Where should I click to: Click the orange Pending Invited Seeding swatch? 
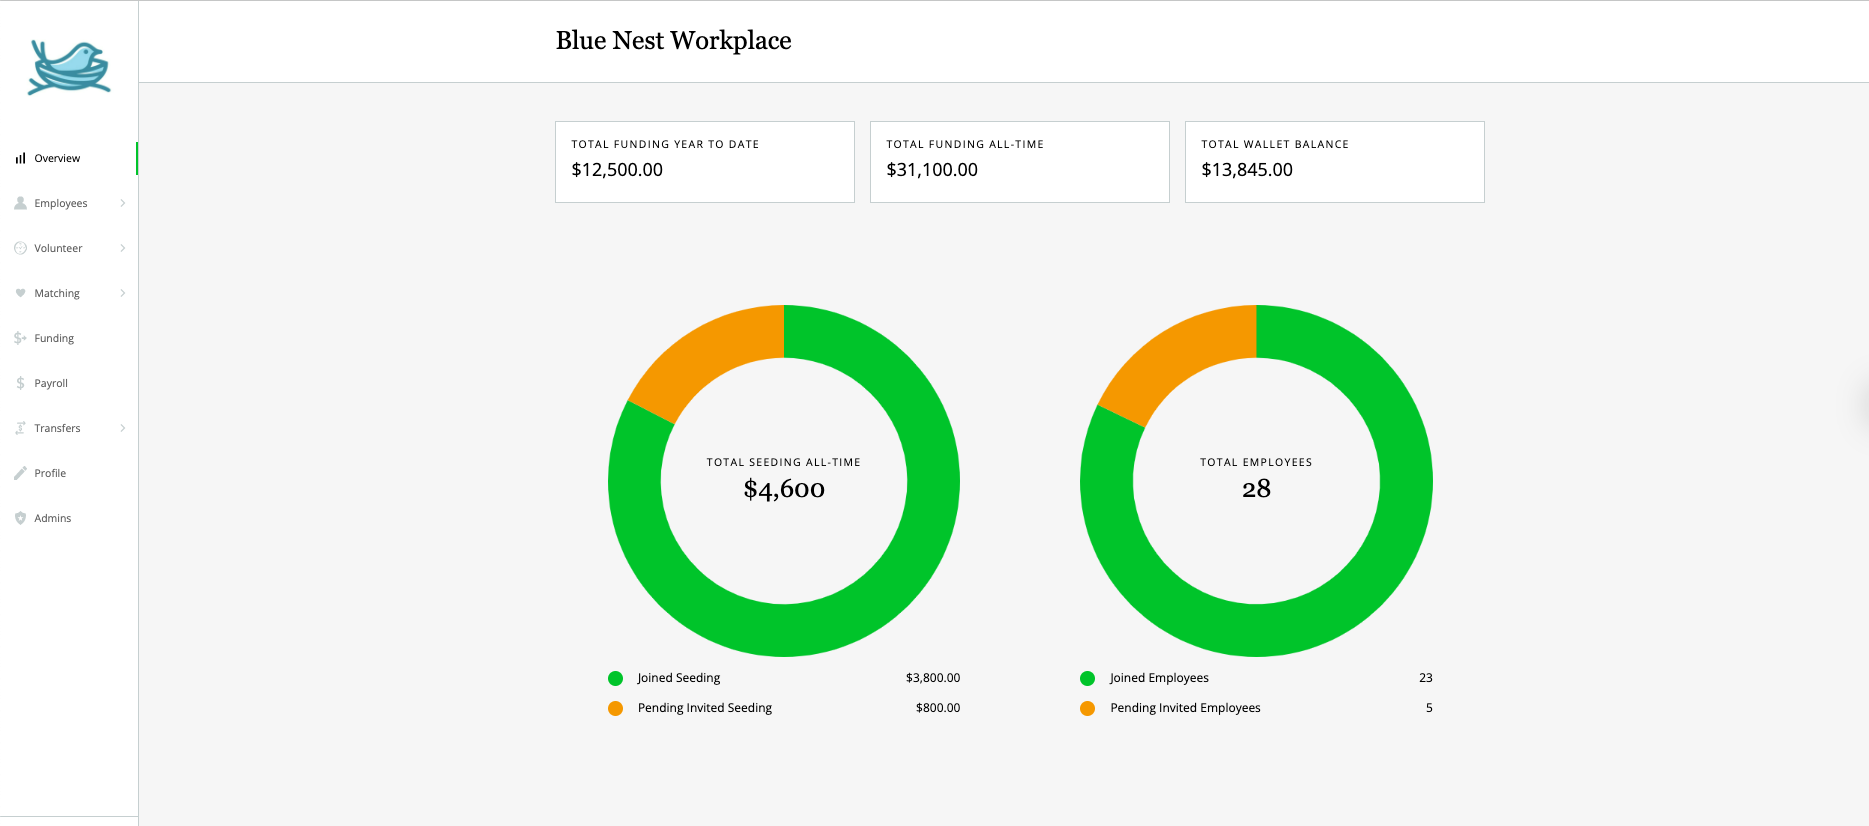pyautogui.click(x=615, y=708)
